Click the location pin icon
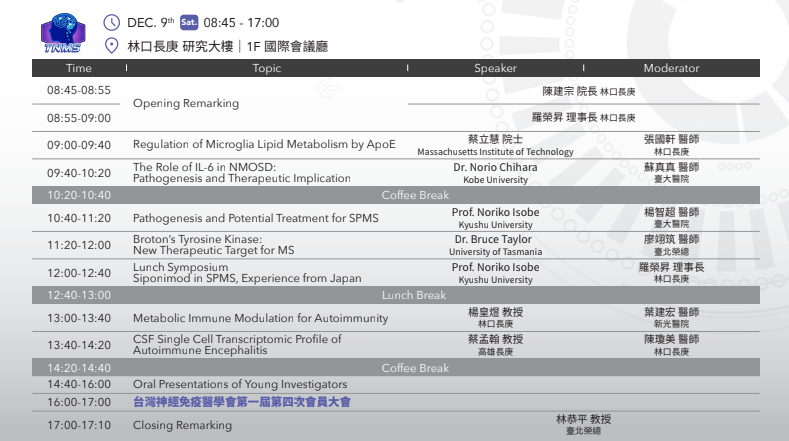789x441 pixels. 111,46
